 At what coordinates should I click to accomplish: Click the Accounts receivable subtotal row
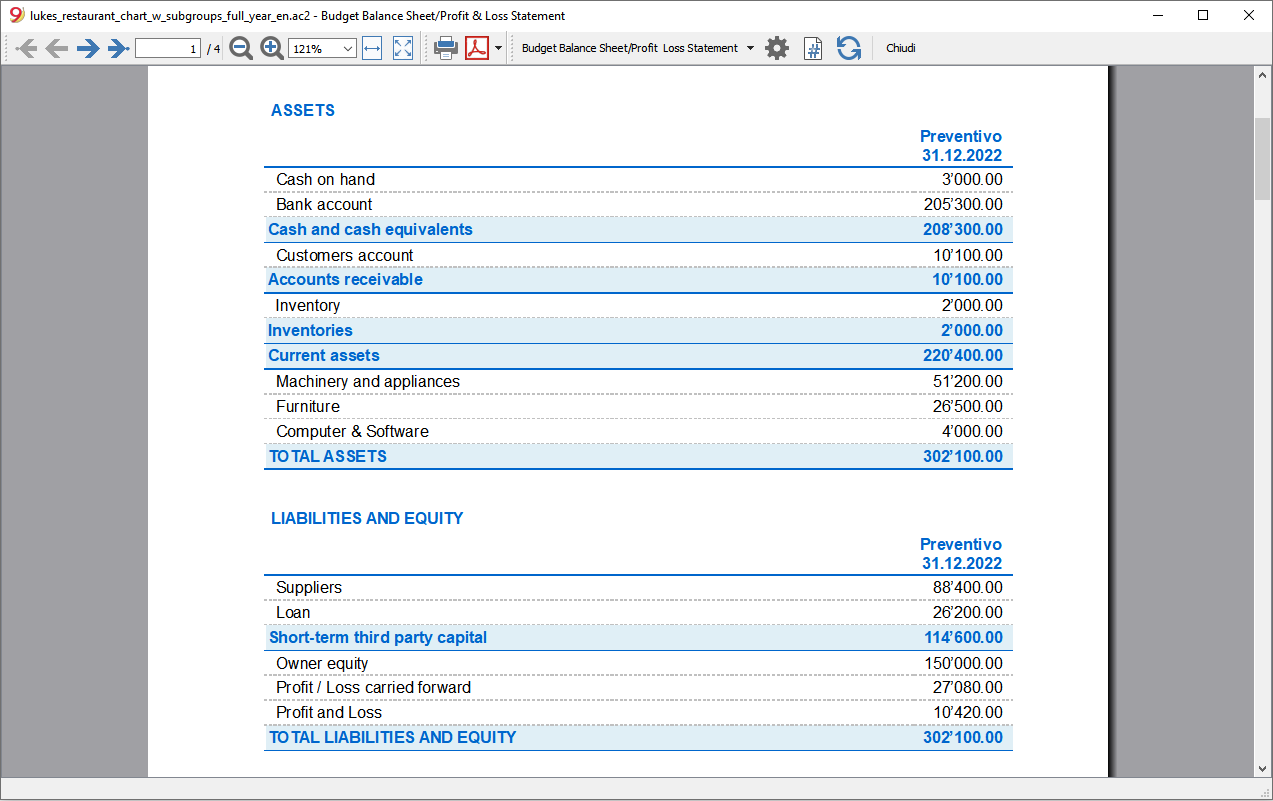point(638,280)
